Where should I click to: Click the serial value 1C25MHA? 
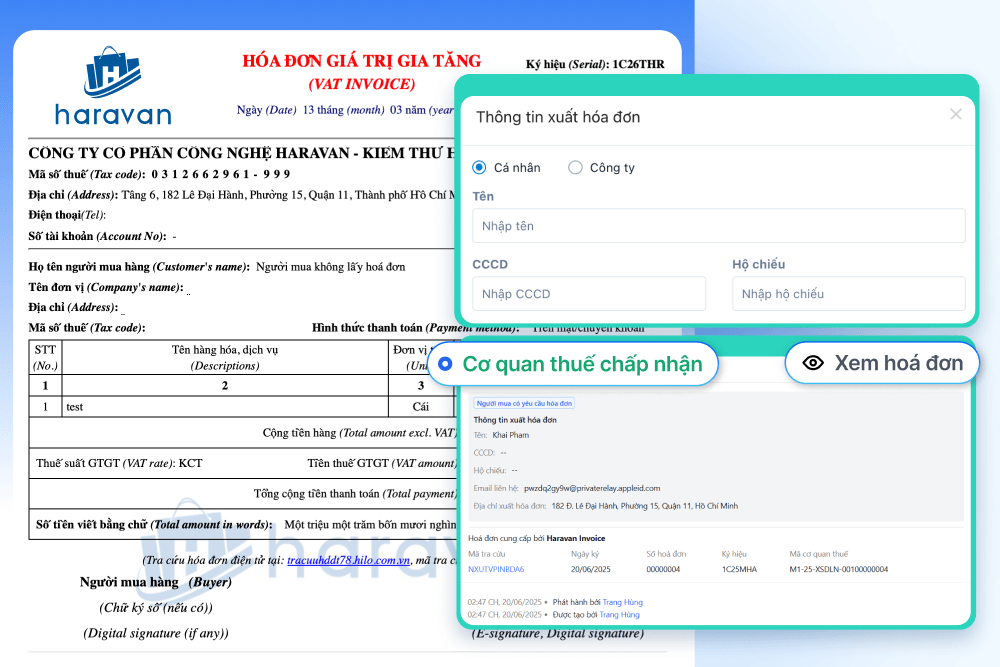[739, 569]
